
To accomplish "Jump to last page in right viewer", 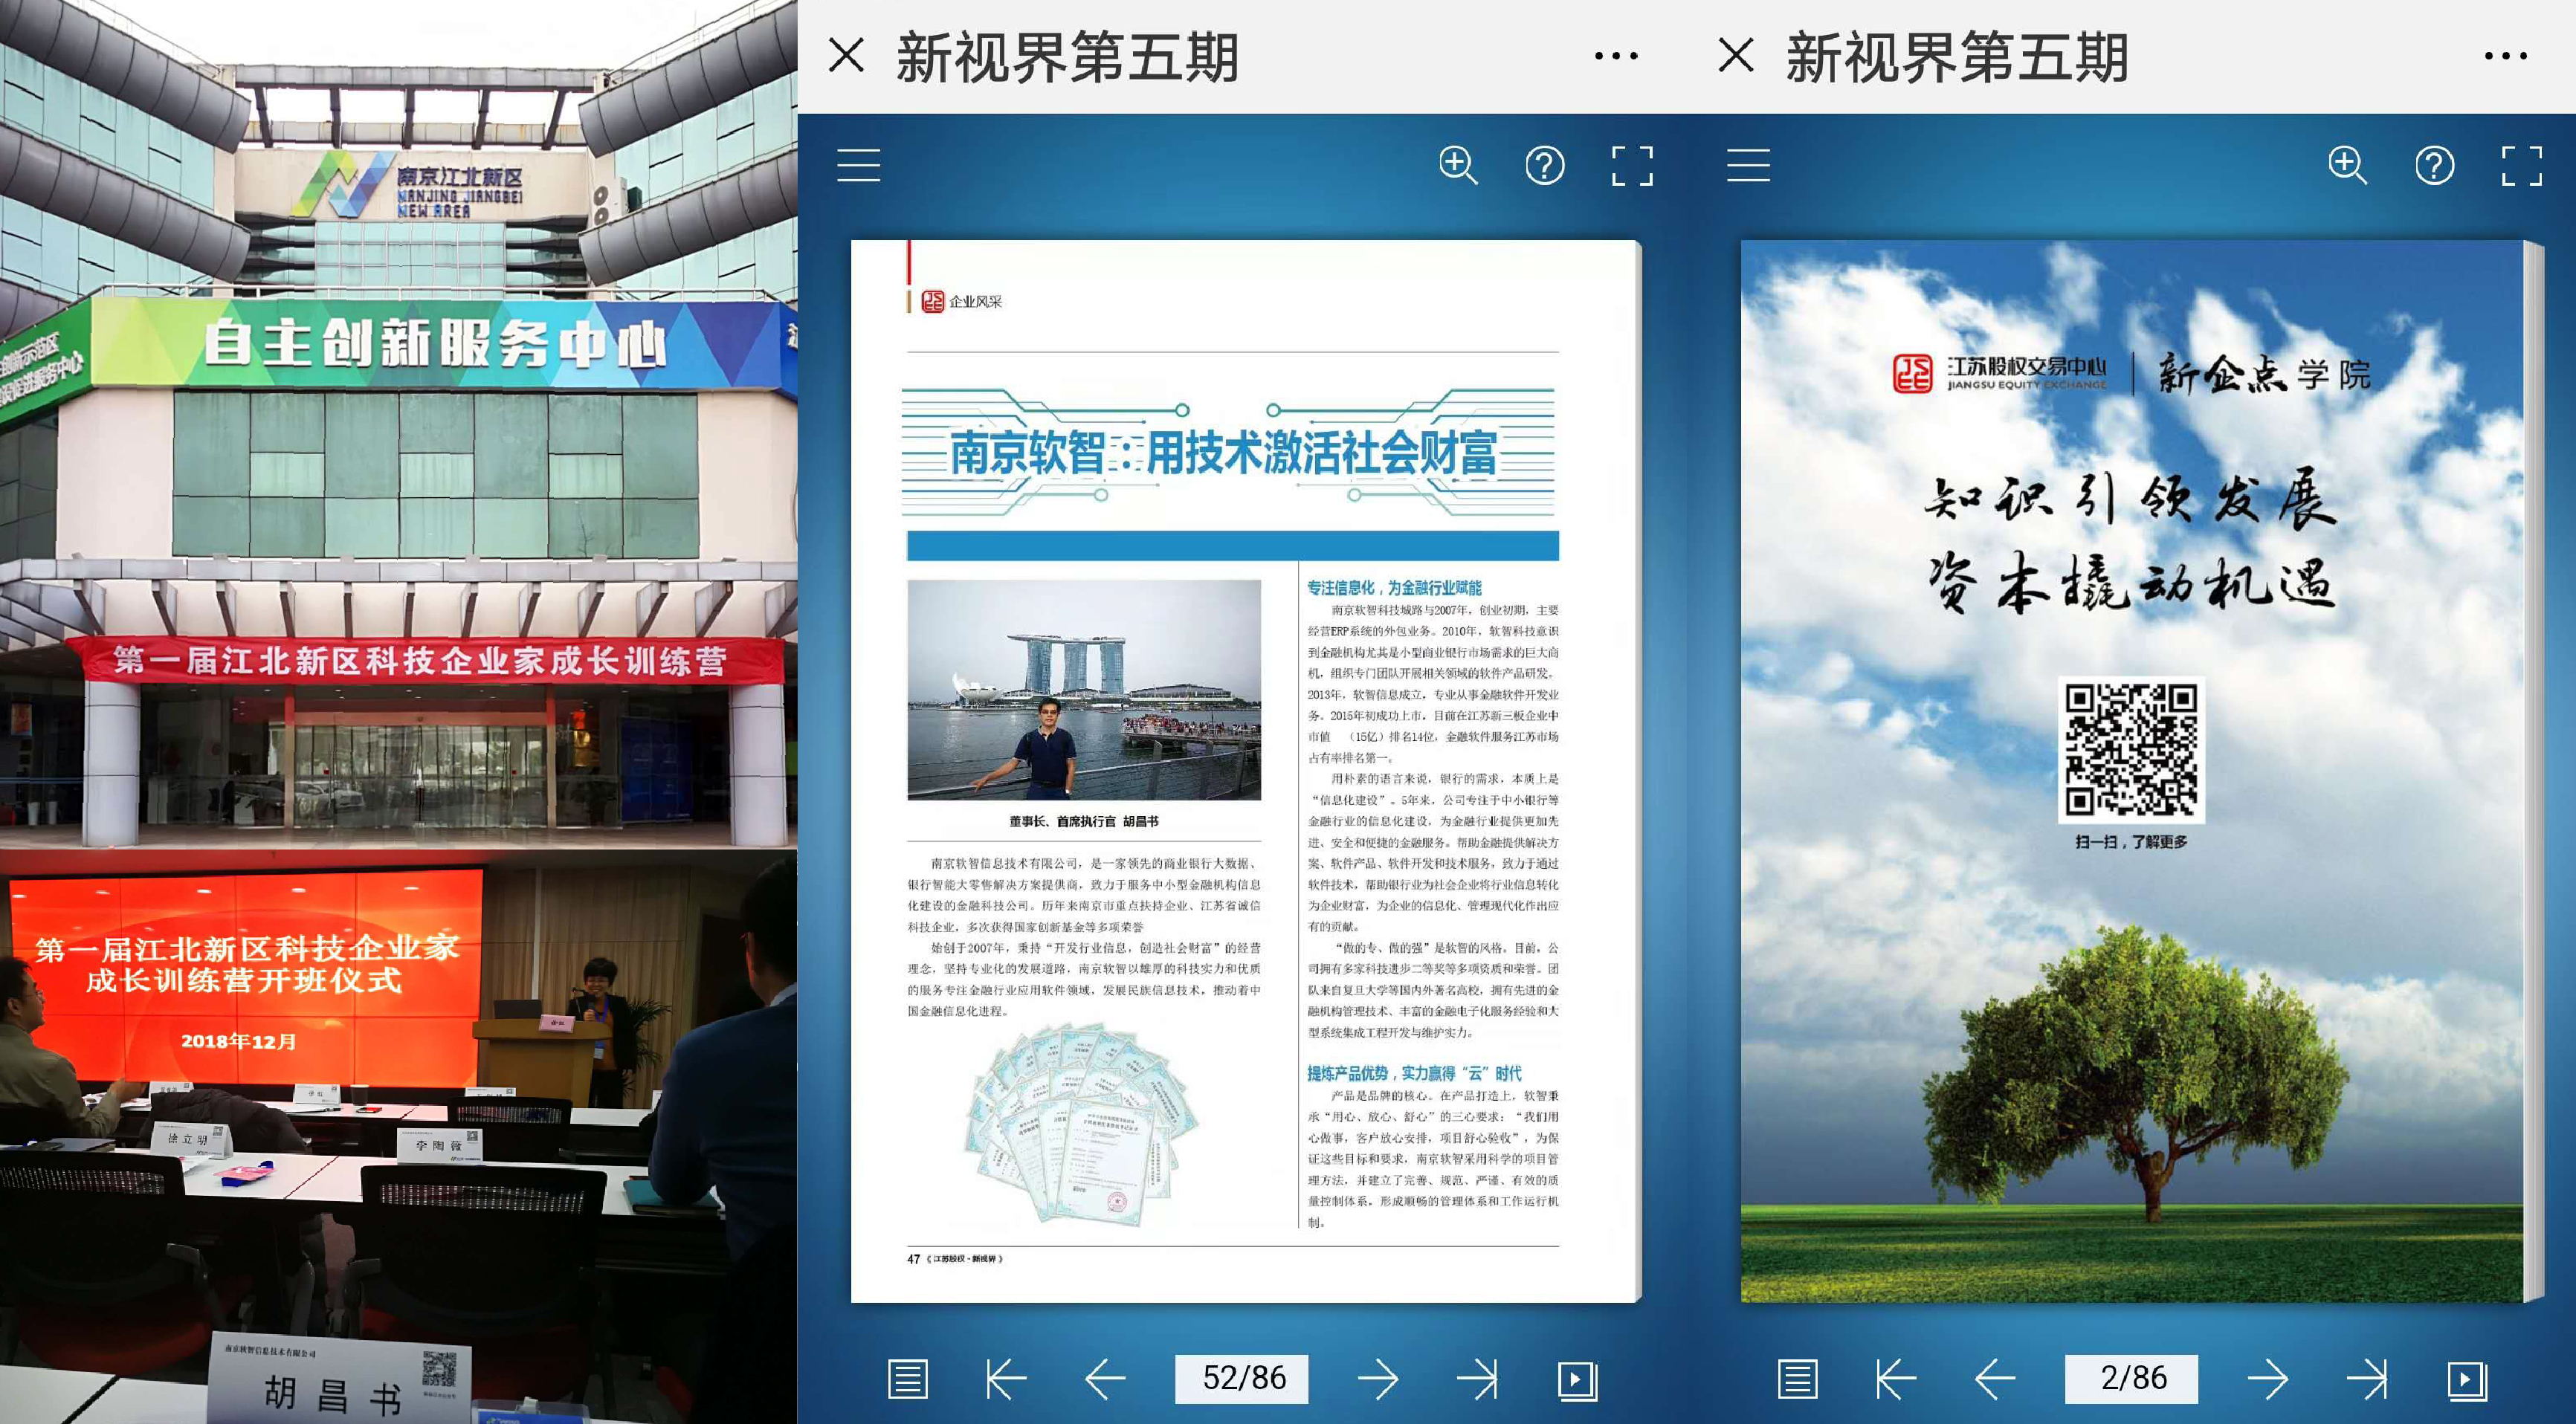I will (x=2367, y=1379).
